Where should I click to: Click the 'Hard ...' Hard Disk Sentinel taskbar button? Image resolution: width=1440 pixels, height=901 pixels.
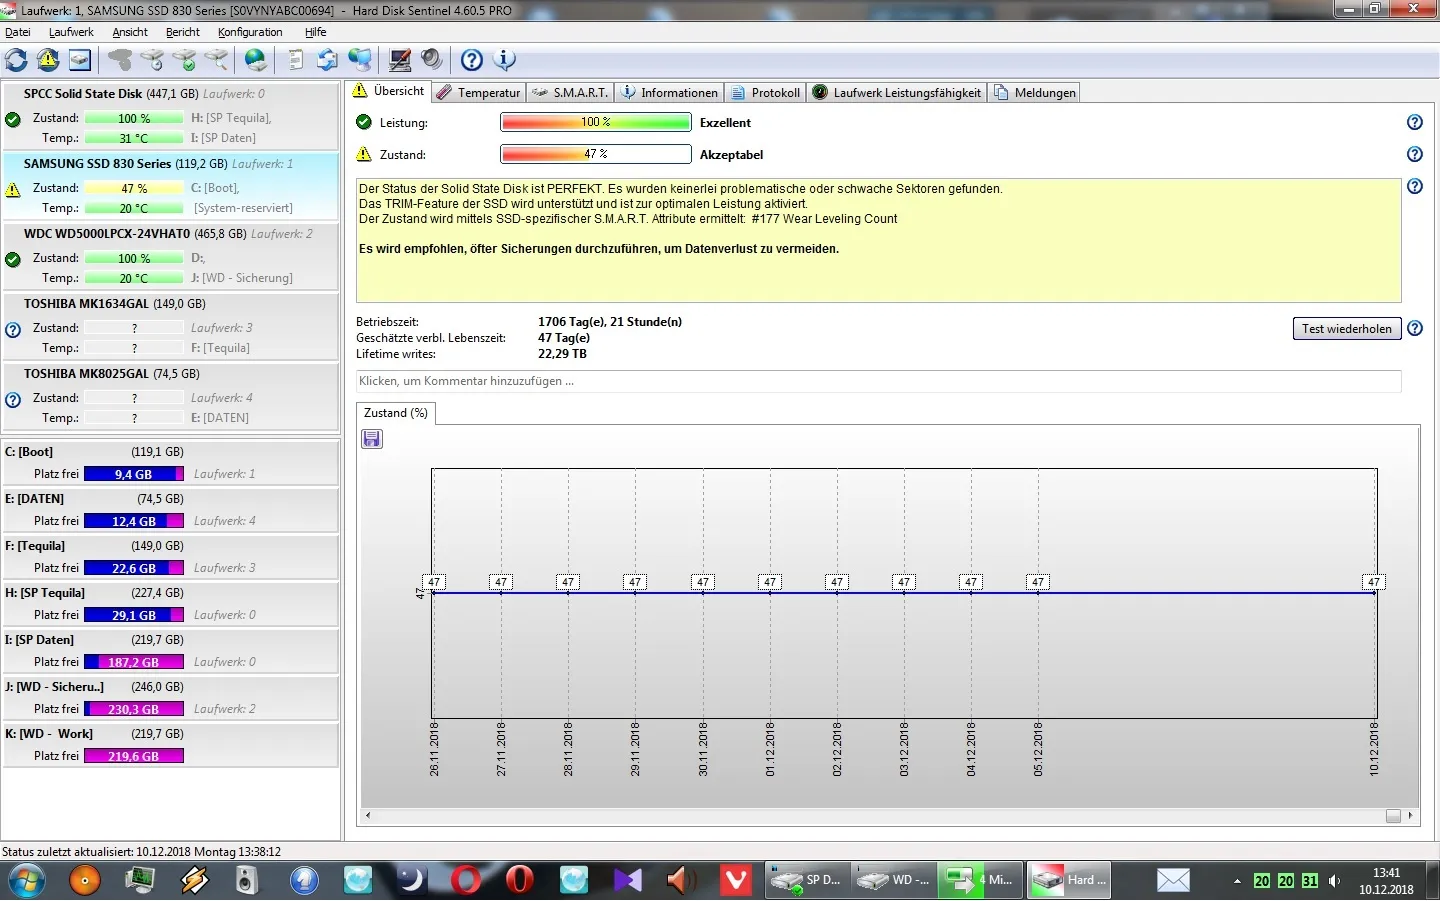1070,880
